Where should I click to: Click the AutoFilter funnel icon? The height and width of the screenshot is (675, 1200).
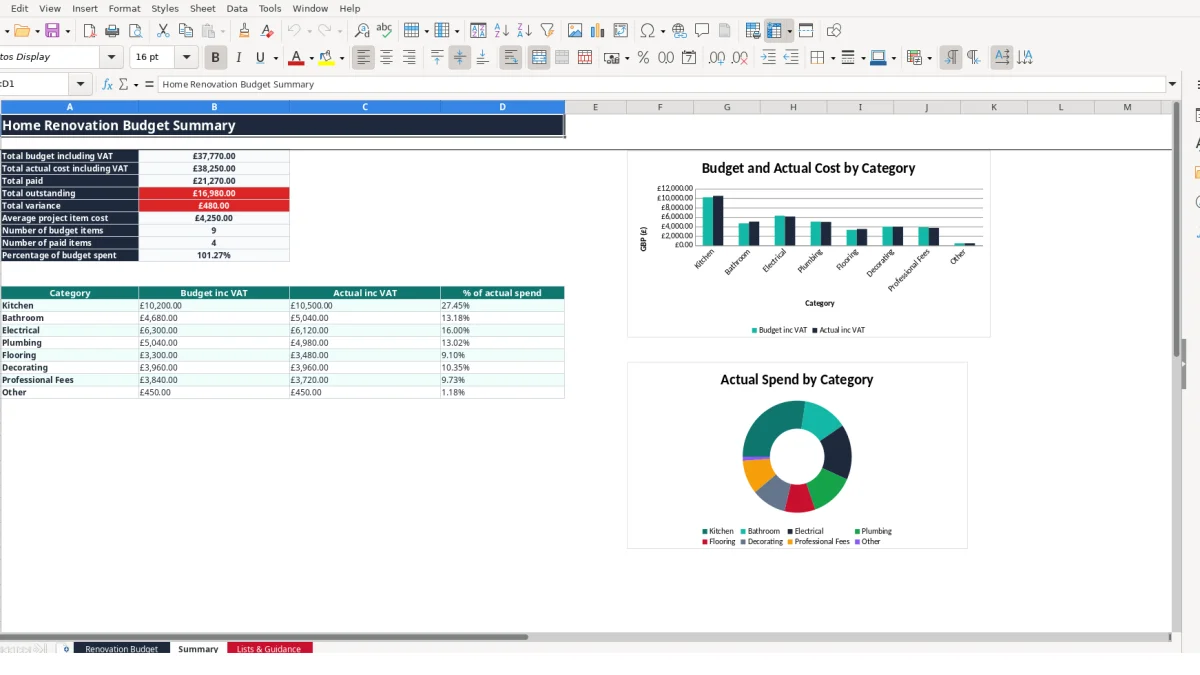[x=547, y=31]
